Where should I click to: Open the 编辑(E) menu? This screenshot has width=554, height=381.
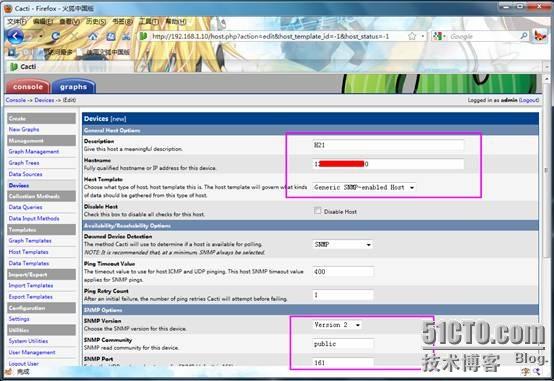pyautogui.click(x=43, y=22)
